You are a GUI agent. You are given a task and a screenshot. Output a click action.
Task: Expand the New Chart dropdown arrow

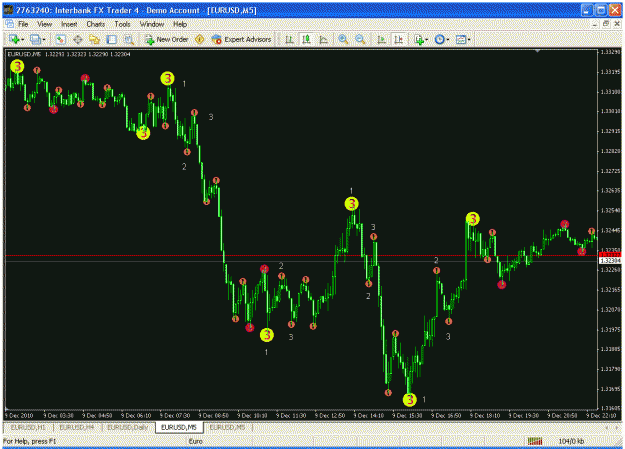click(x=22, y=39)
